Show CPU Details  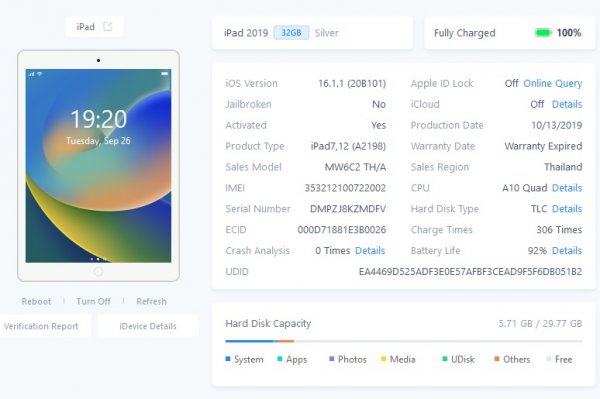point(567,188)
